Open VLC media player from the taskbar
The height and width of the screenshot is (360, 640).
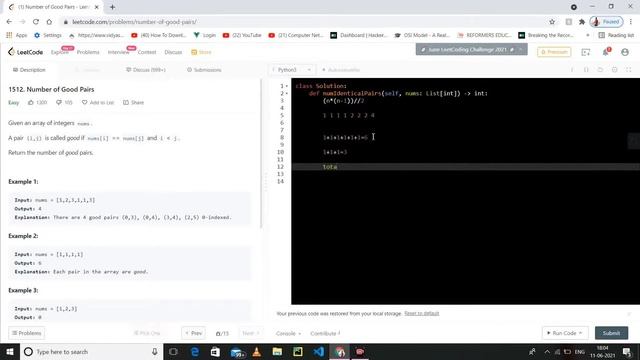pos(257,351)
